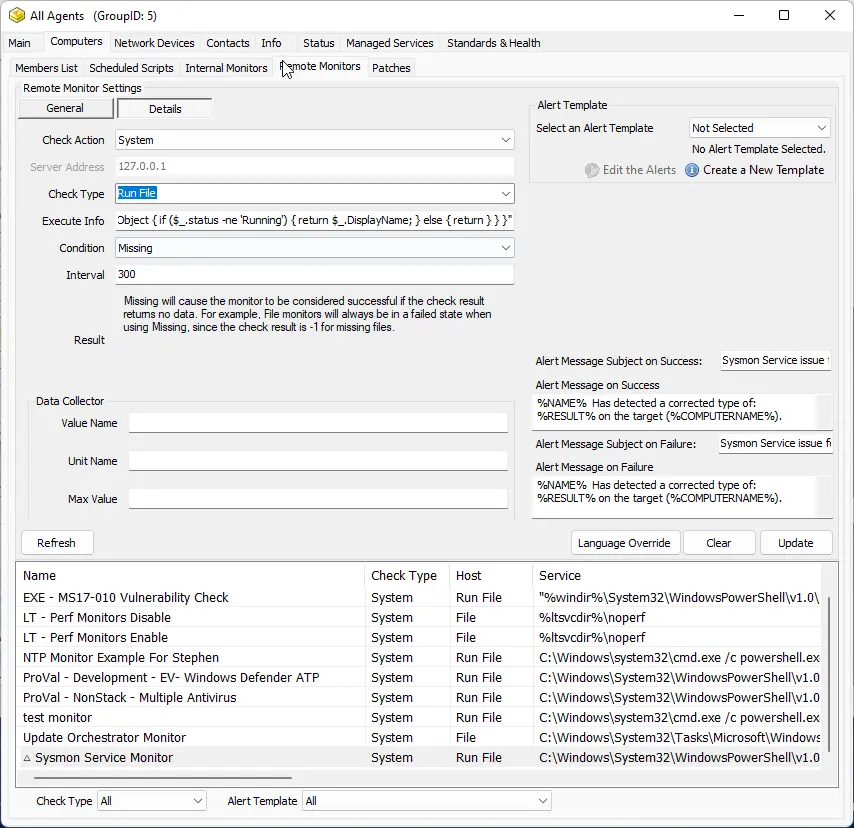The width and height of the screenshot is (854, 828).
Task: Click the Server Address field
Action: (314, 167)
